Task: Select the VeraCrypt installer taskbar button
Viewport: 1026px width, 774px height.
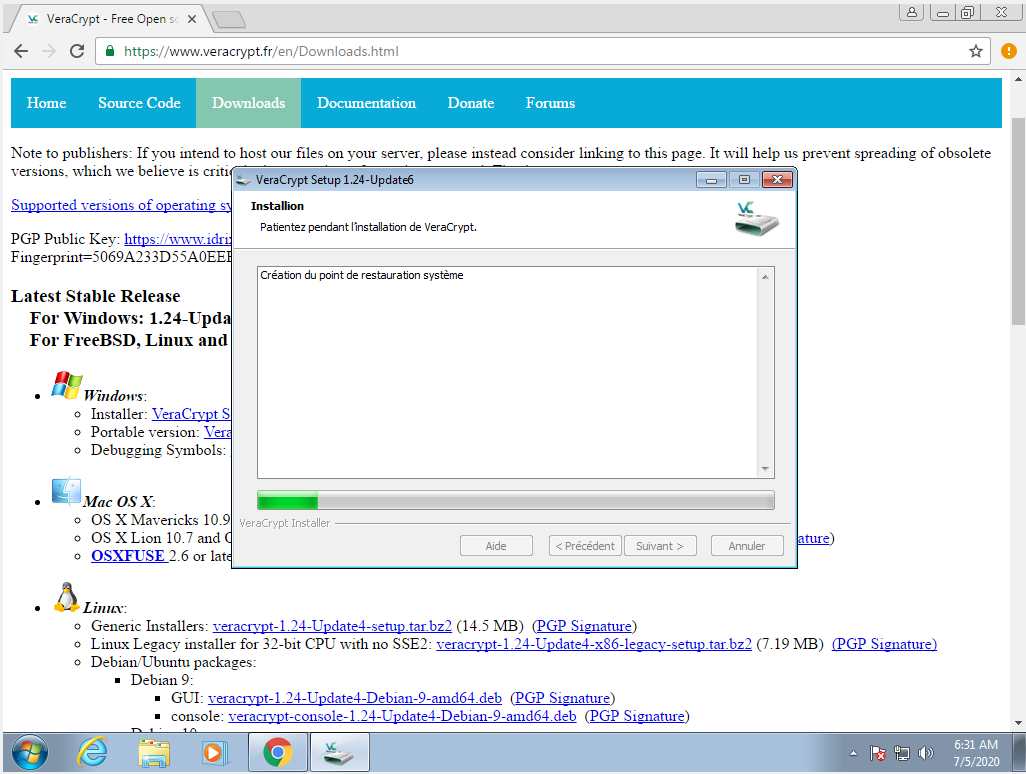Action: 339,753
